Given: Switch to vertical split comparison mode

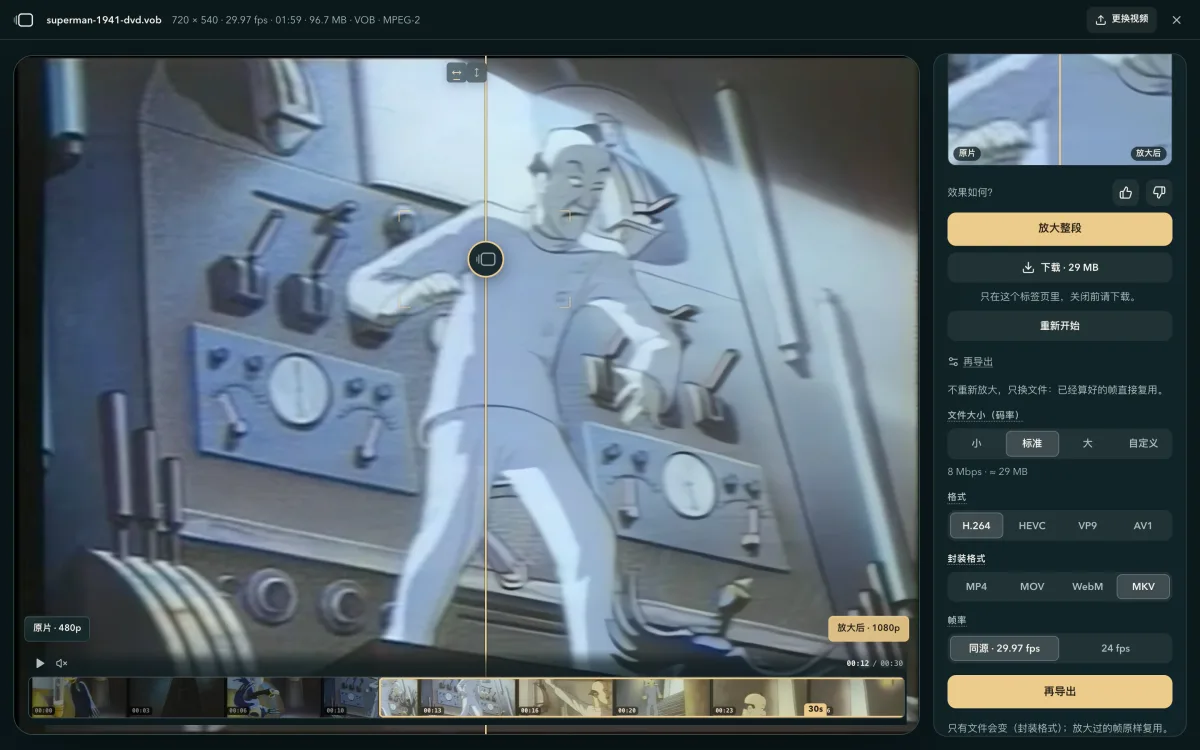Looking at the screenshot, I should coord(476,73).
